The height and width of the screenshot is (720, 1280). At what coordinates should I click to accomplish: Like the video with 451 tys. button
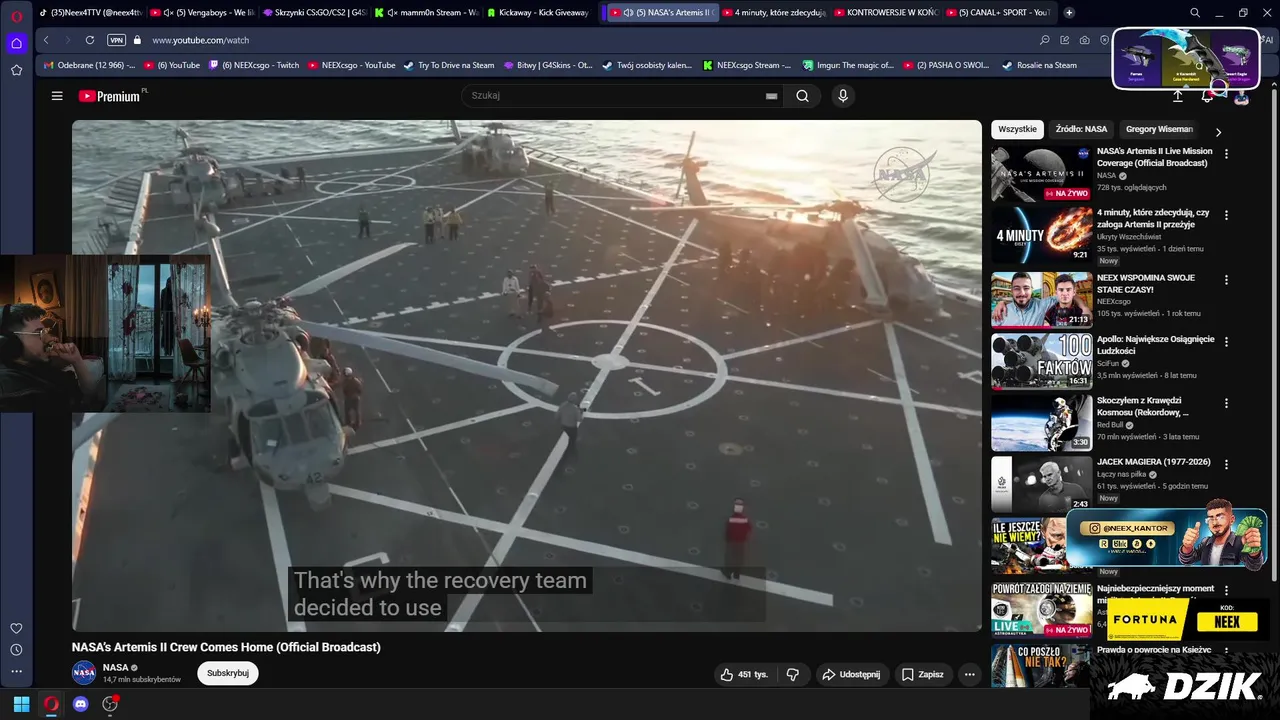(x=744, y=675)
